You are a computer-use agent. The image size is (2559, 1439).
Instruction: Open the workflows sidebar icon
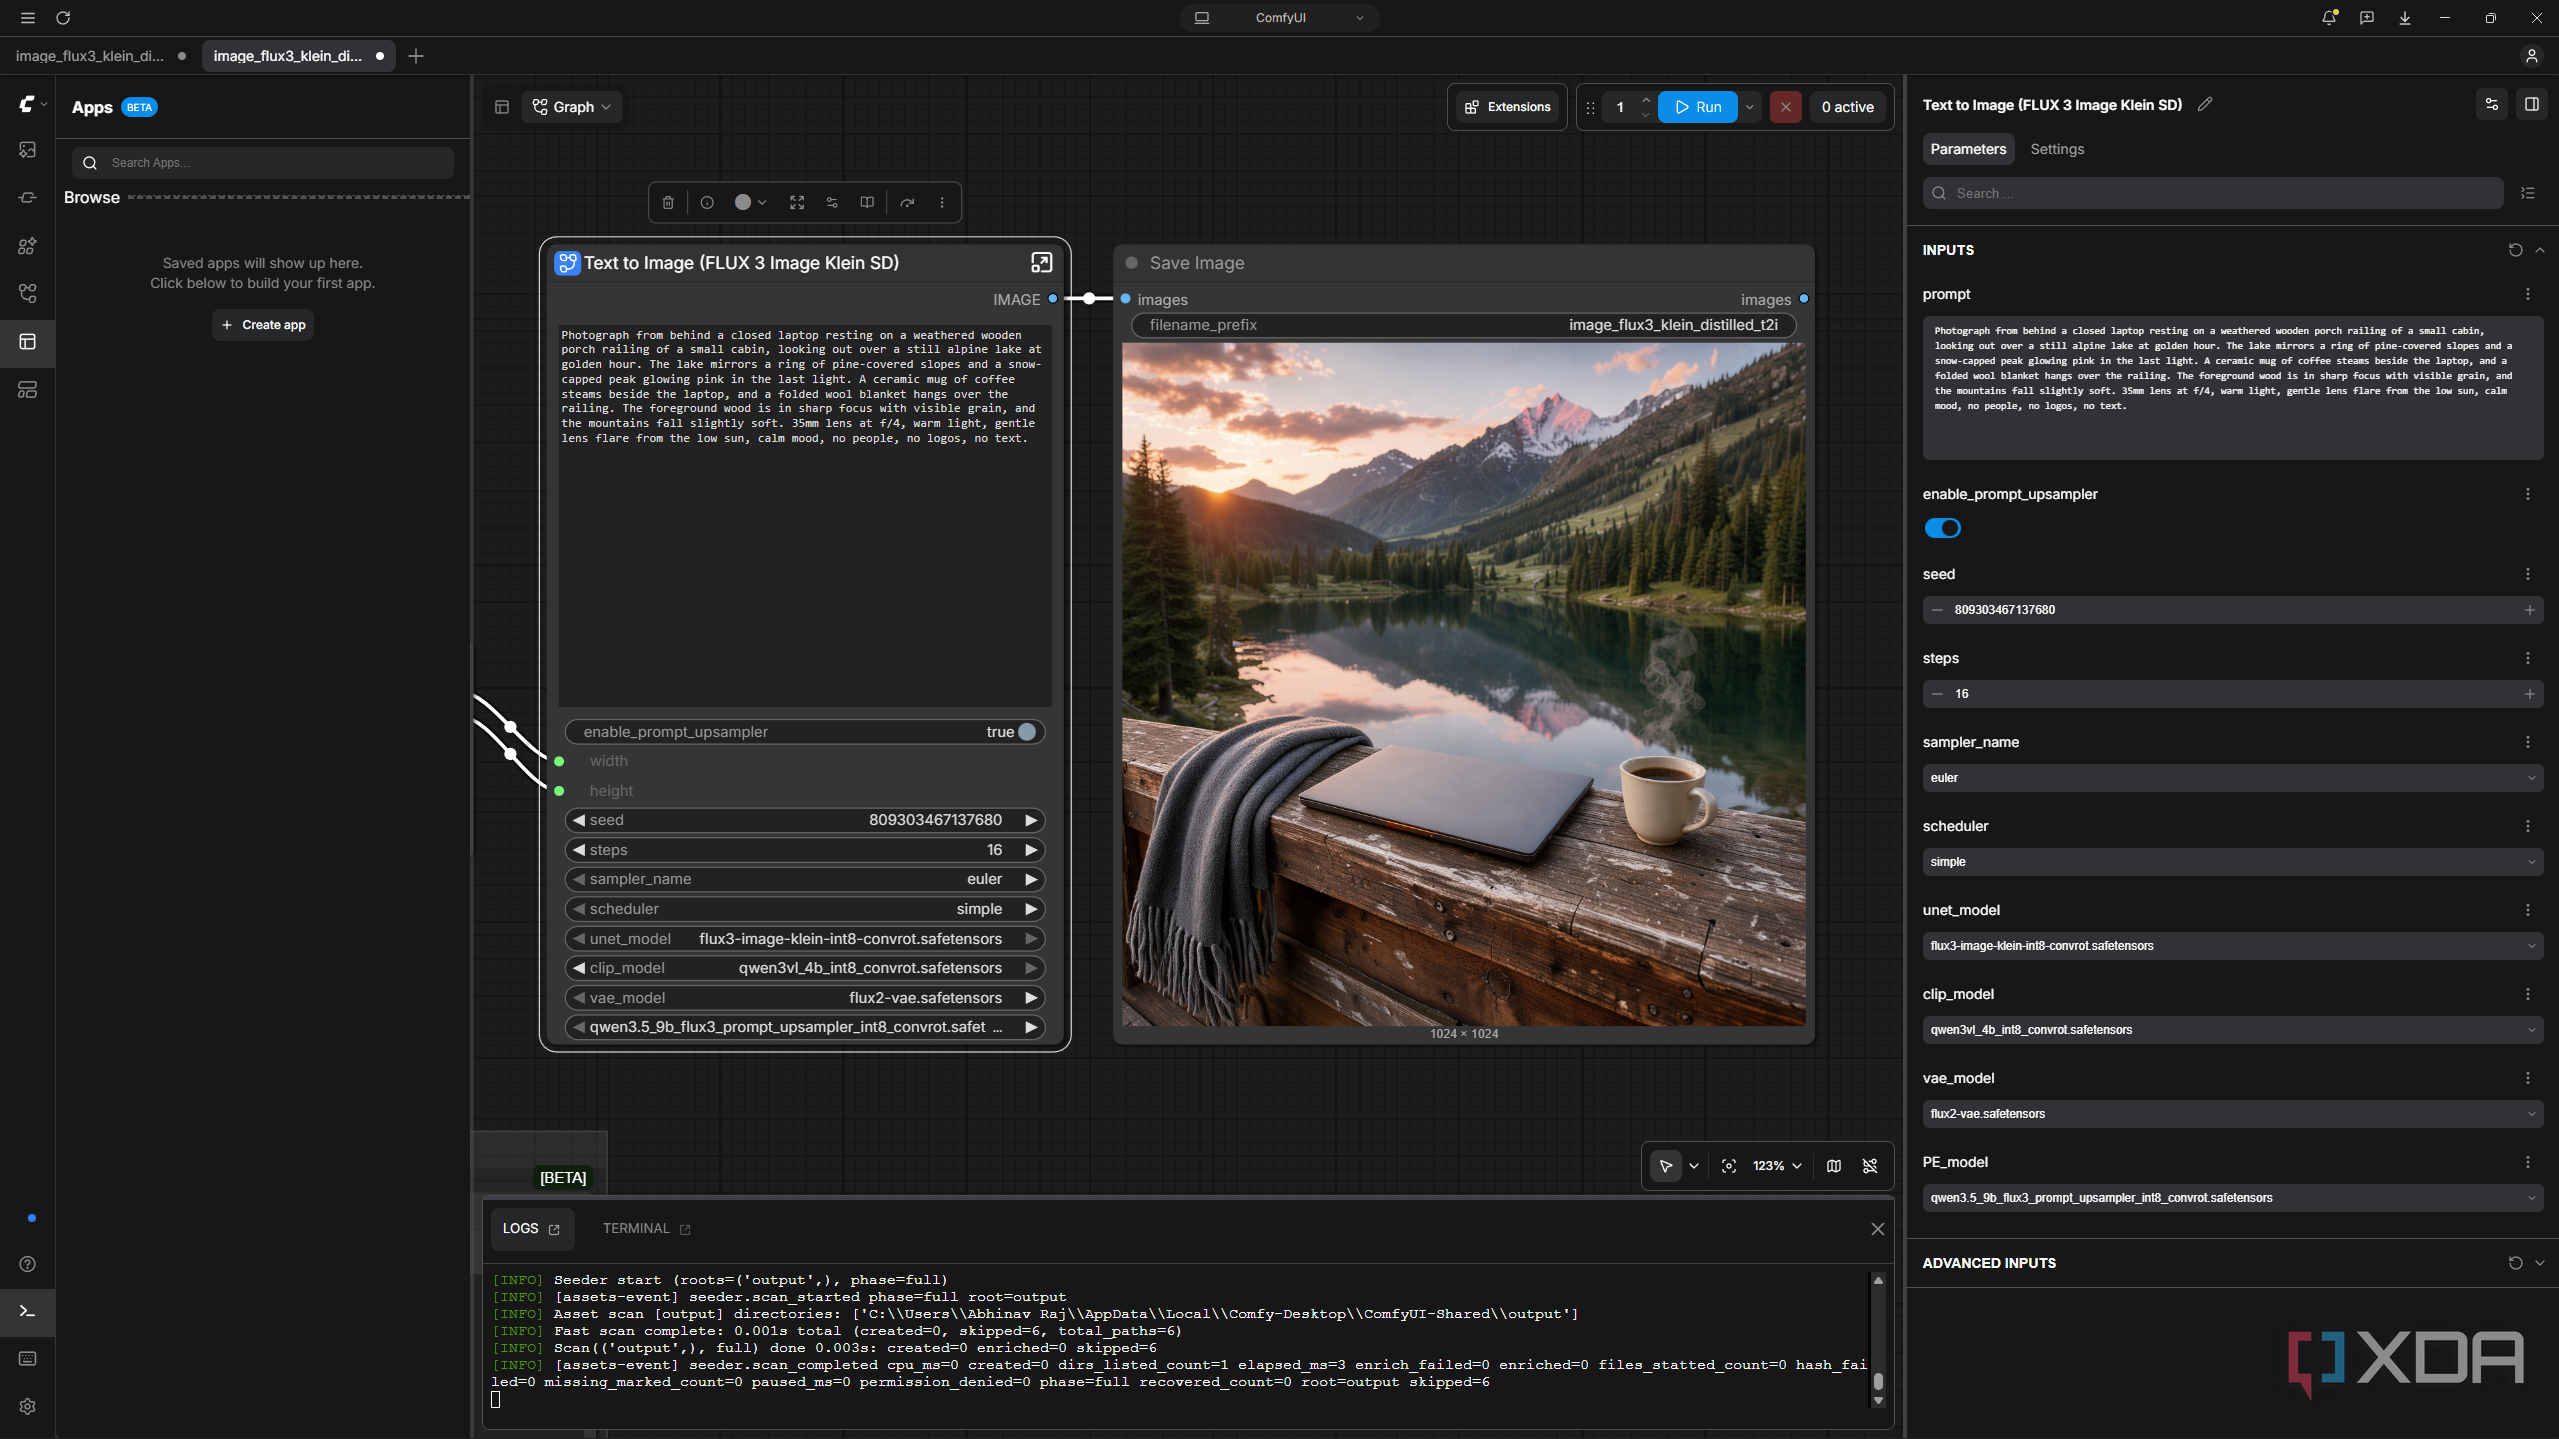tap(28, 294)
